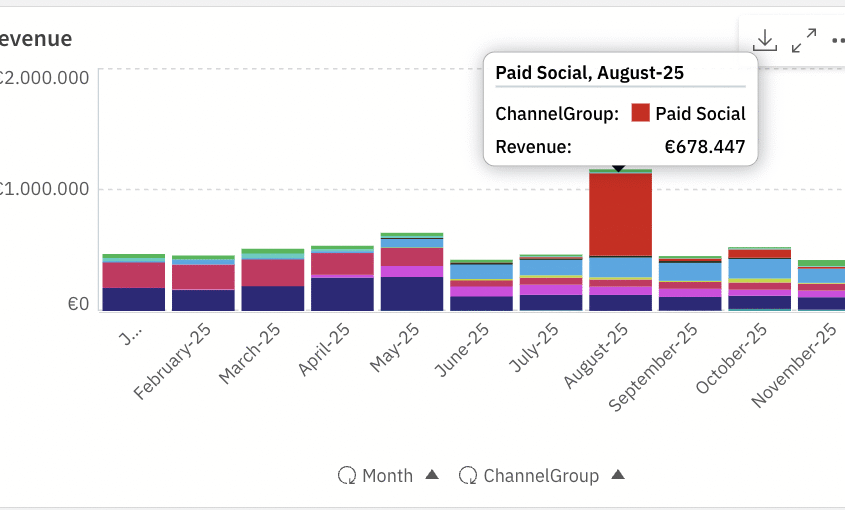Click the Month axis label

[387, 476]
